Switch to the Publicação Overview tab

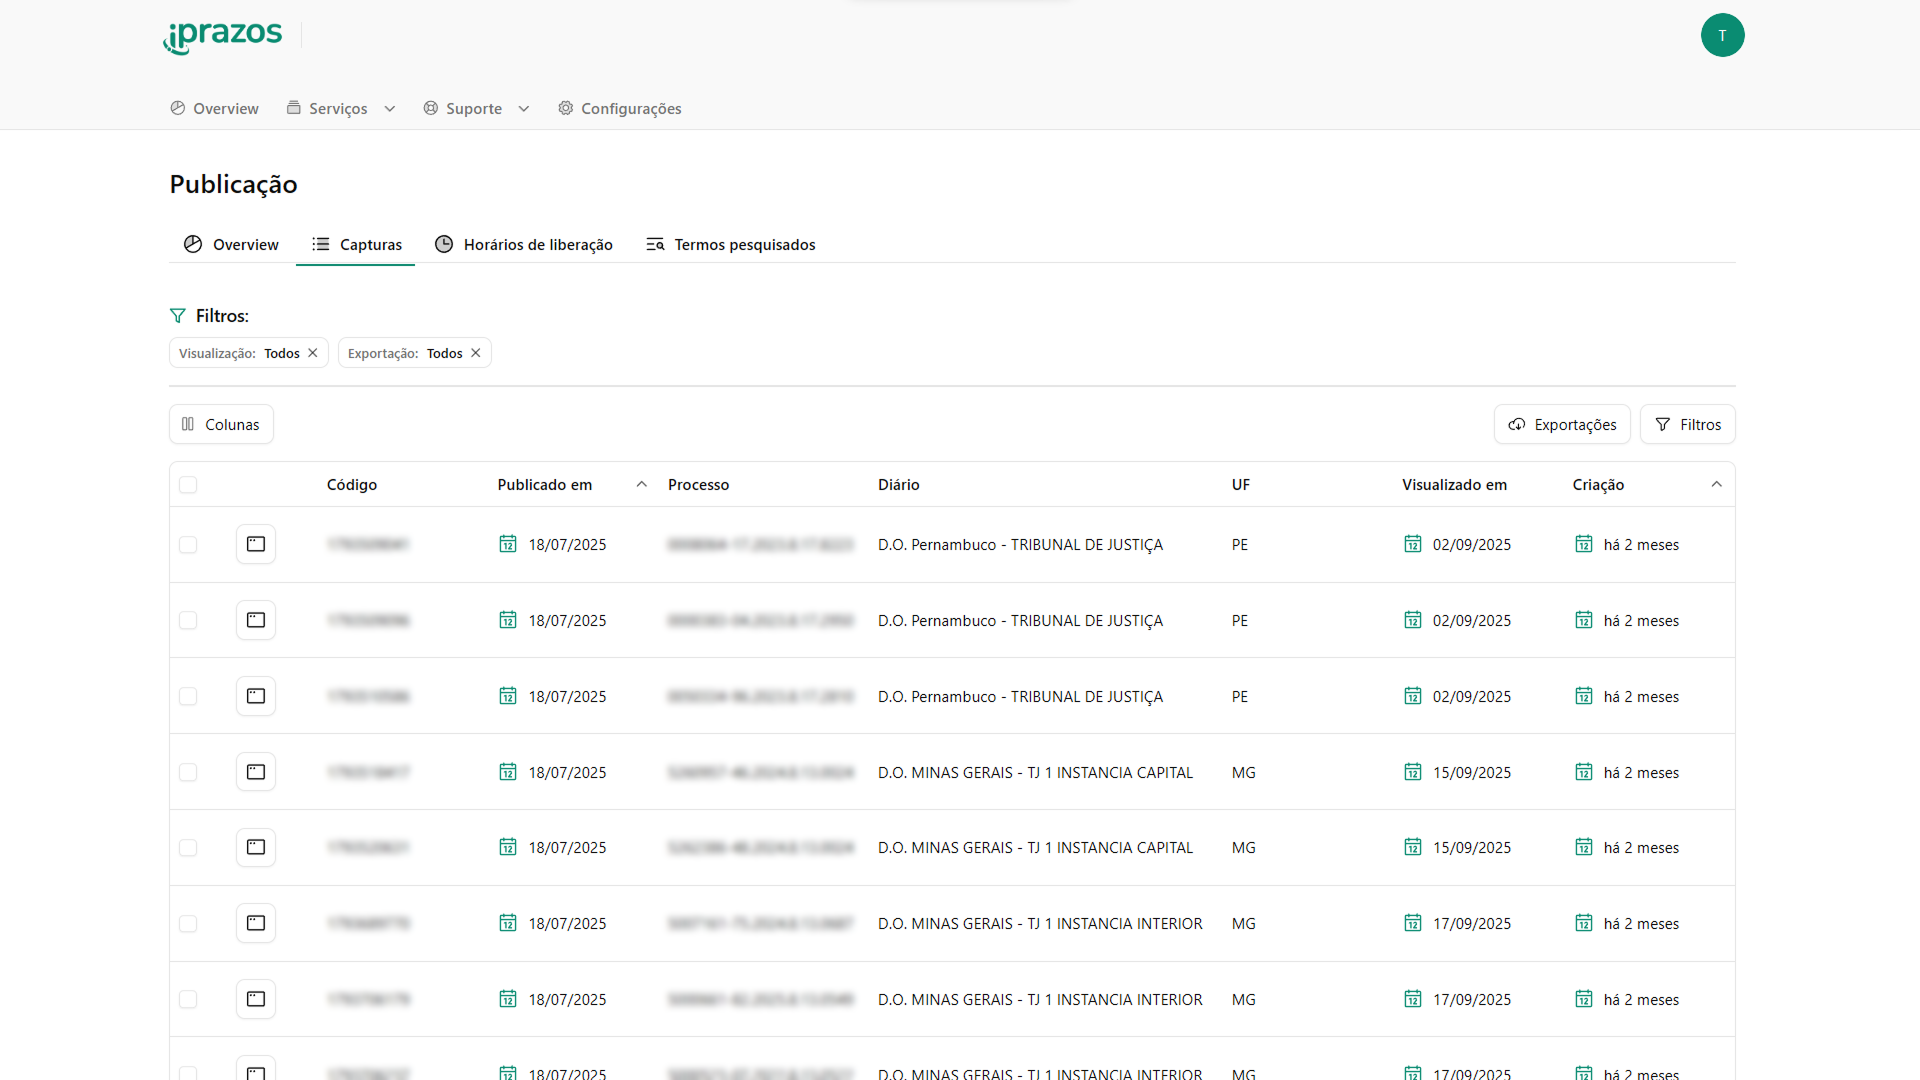click(x=231, y=244)
